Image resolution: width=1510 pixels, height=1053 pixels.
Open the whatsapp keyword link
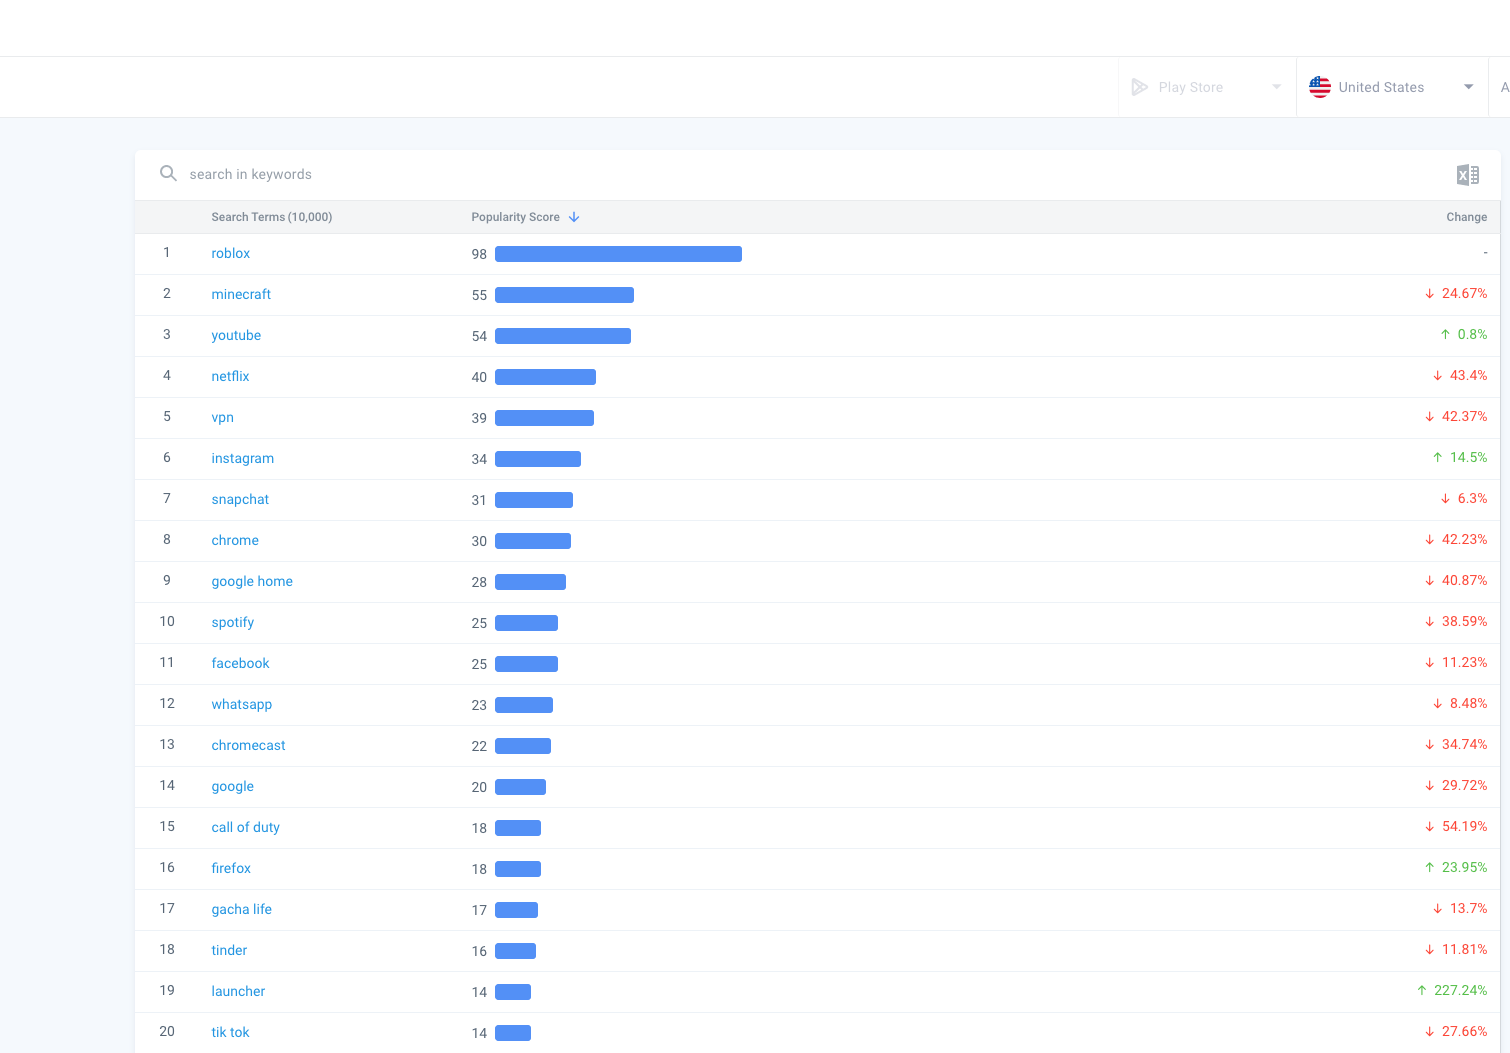coord(241,705)
